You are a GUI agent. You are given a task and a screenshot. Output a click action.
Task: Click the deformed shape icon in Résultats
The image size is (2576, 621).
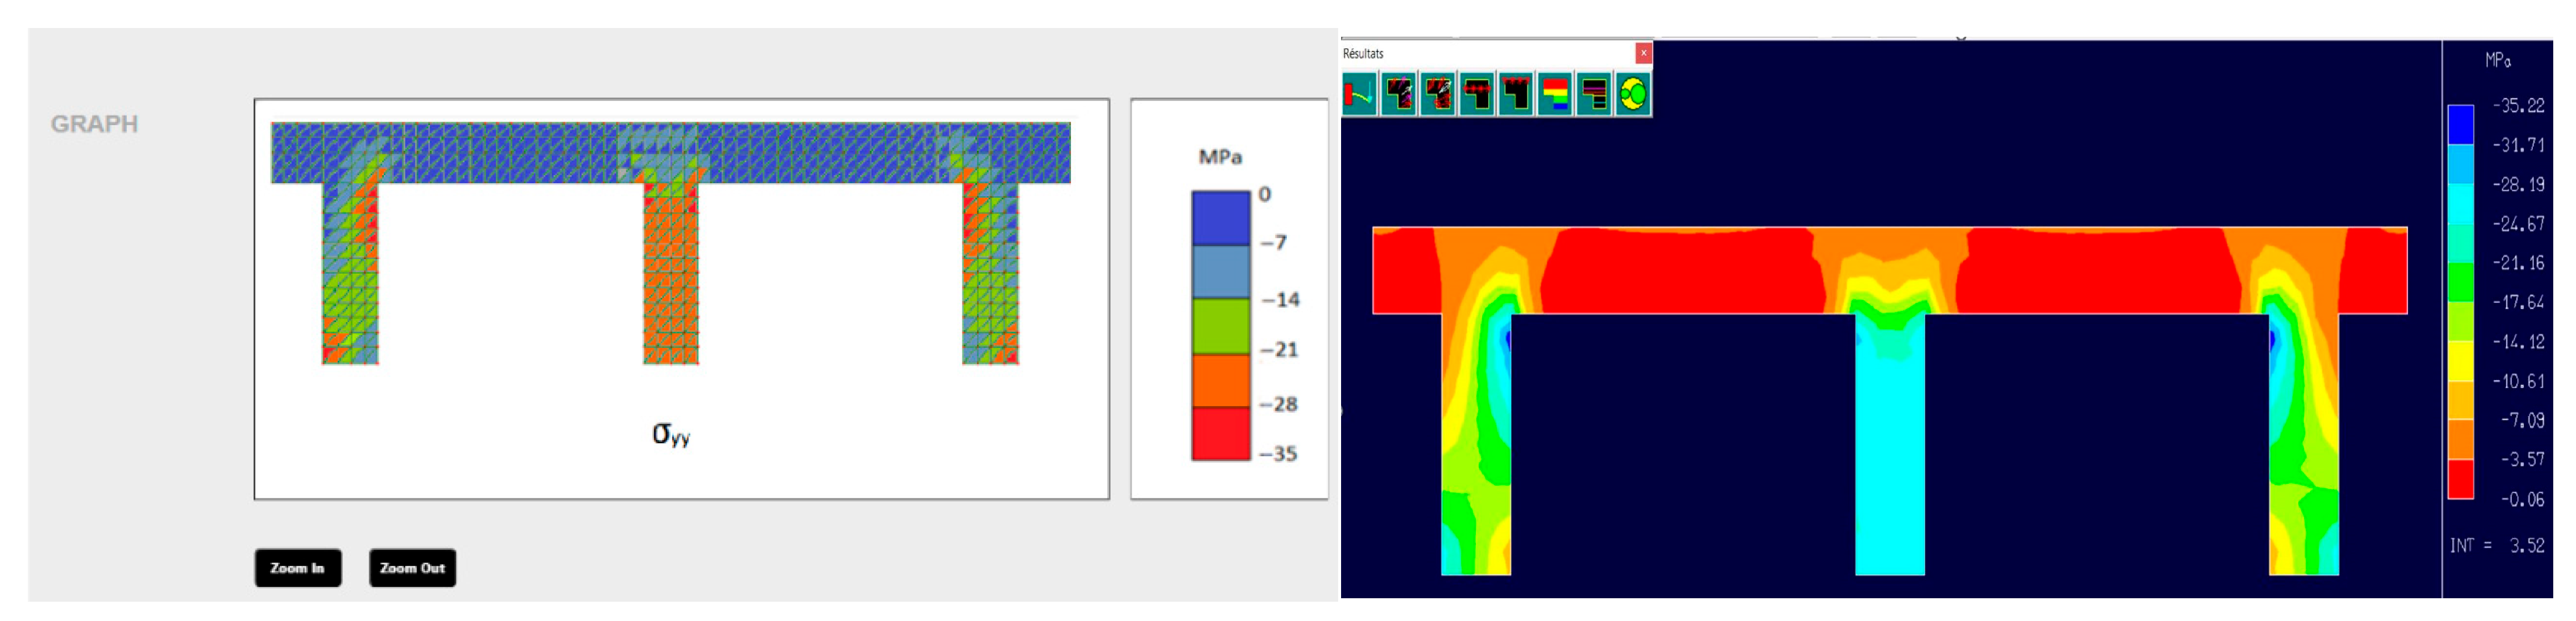tap(1359, 95)
